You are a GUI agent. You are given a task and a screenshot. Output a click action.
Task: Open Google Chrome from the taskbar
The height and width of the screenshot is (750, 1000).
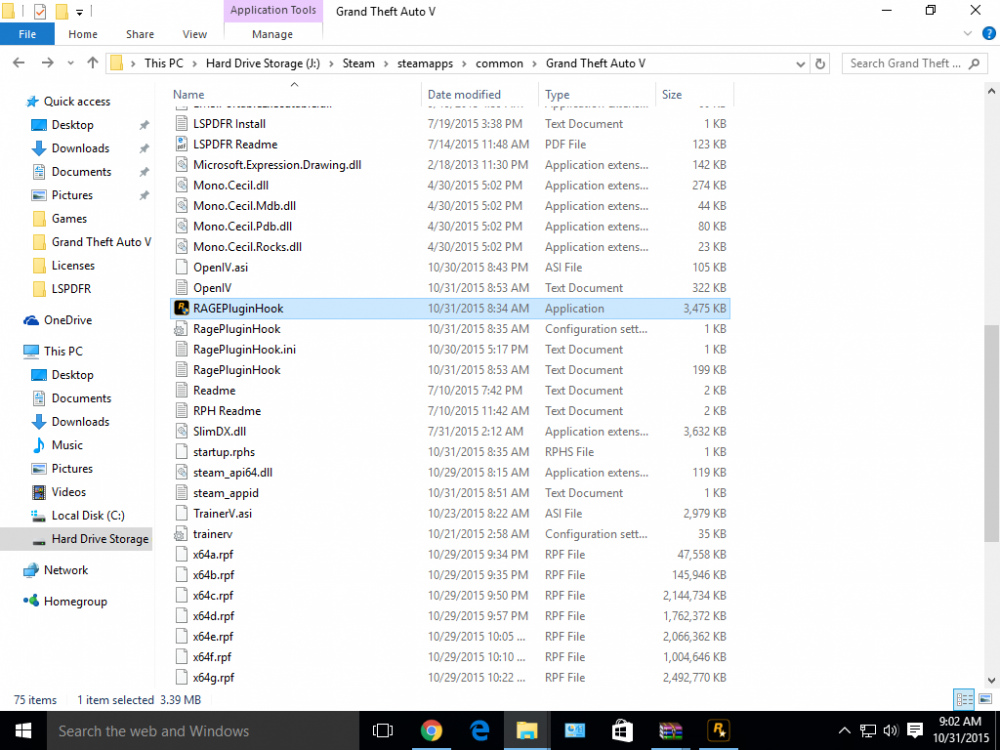point(431,731)
